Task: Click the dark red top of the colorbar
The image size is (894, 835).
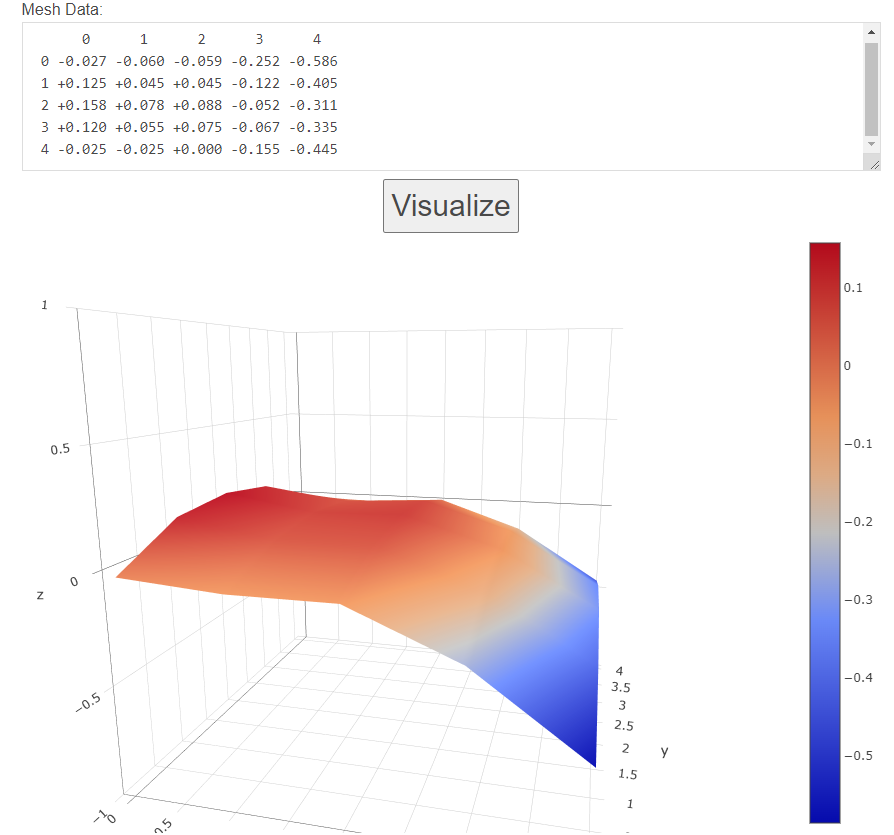Action: pyautogui.click(x=823, y=255)
